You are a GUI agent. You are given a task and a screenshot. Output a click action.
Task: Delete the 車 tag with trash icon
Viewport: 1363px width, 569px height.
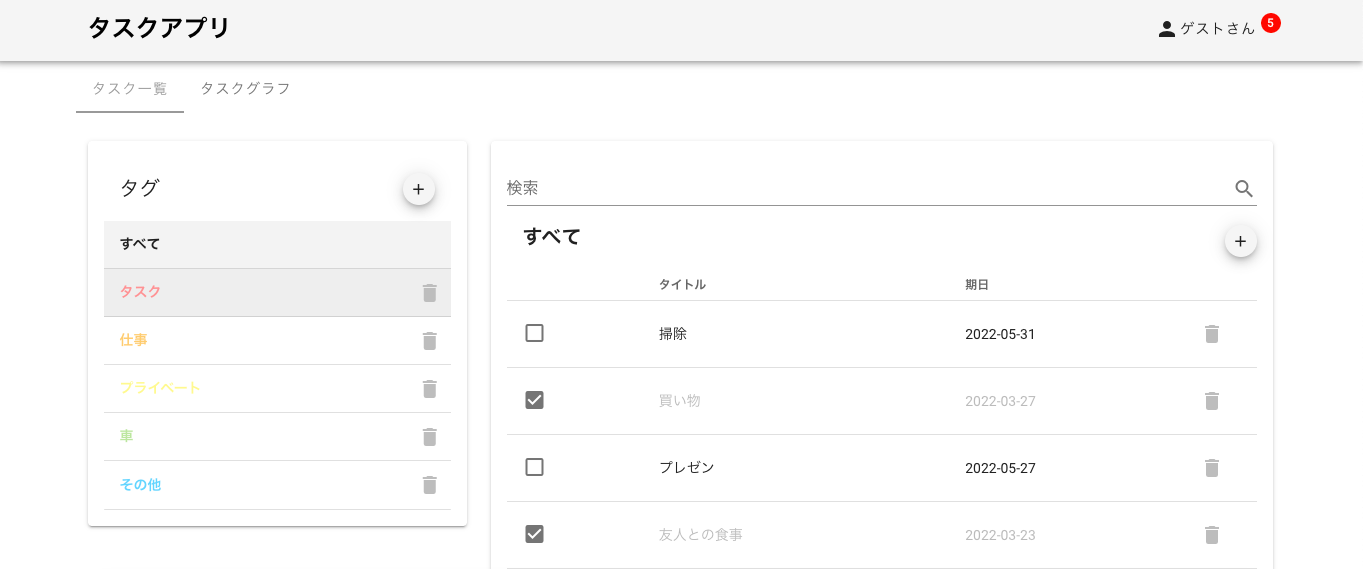click(430, 437)
